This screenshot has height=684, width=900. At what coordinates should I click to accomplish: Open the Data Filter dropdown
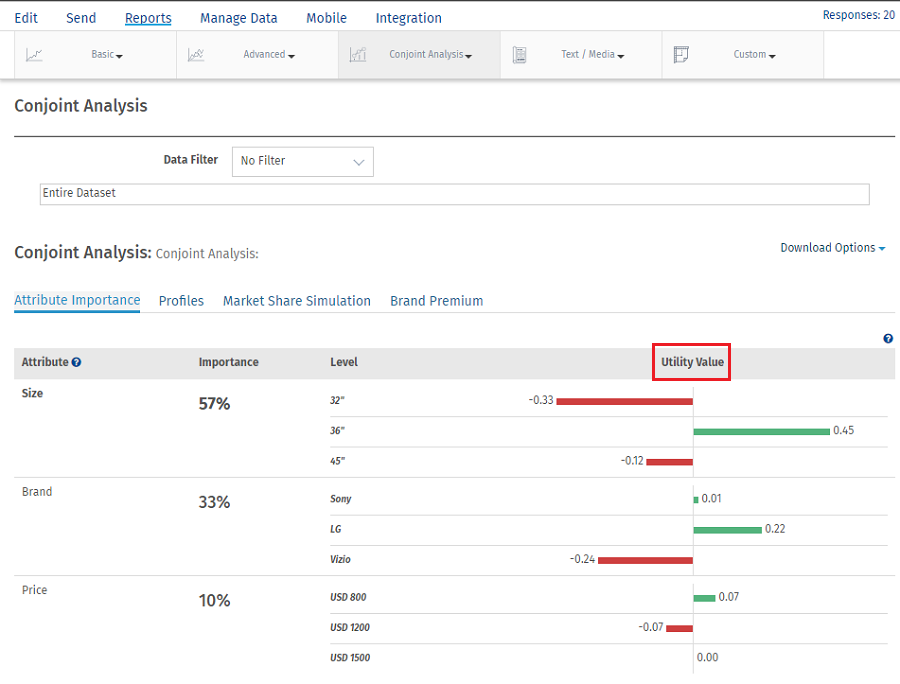(x=302, y=161)
